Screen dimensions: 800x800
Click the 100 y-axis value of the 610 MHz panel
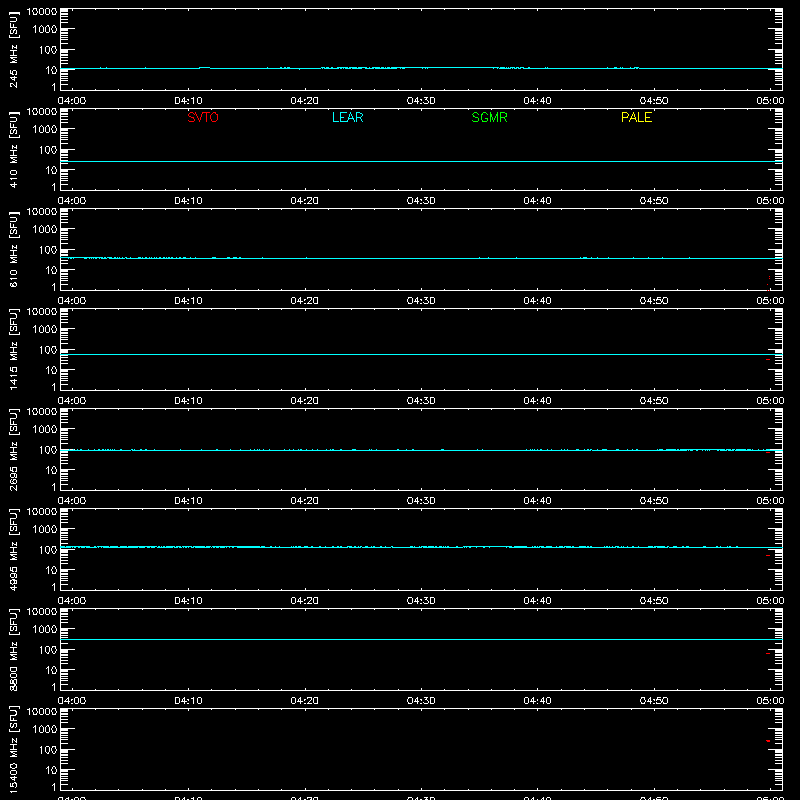(x=48, y=250)
